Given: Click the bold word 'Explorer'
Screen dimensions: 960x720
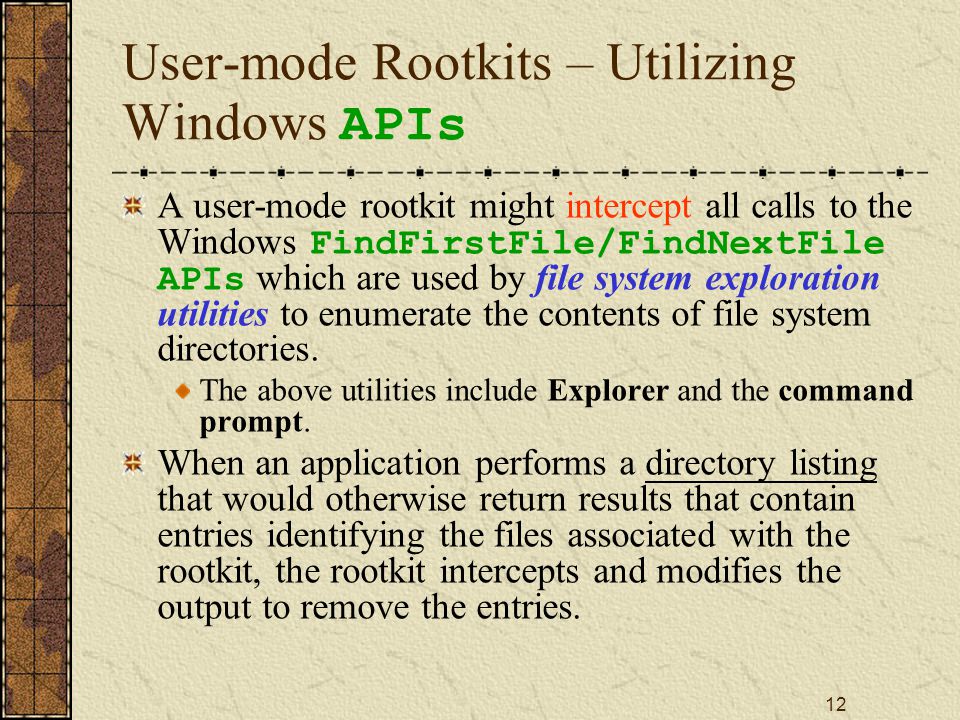Looking at the screenshot, I should tap(607, 391).
